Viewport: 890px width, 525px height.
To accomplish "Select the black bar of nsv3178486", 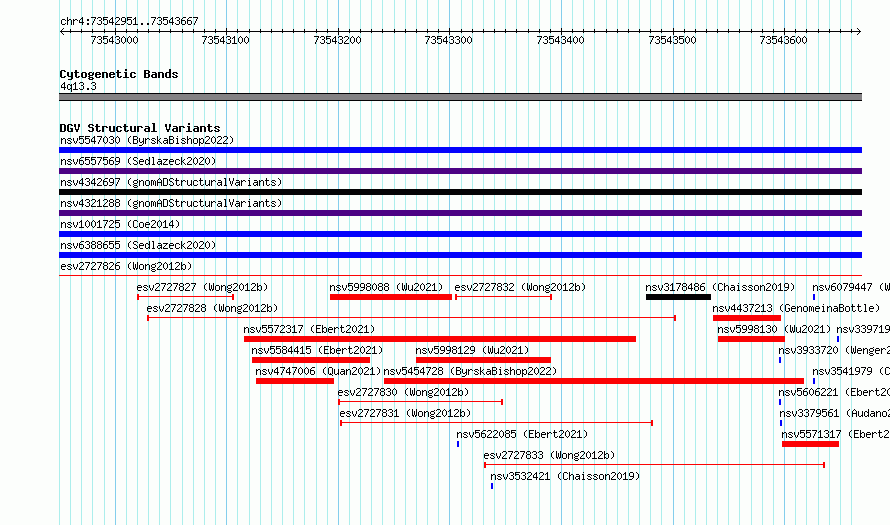I will [678, 297].
